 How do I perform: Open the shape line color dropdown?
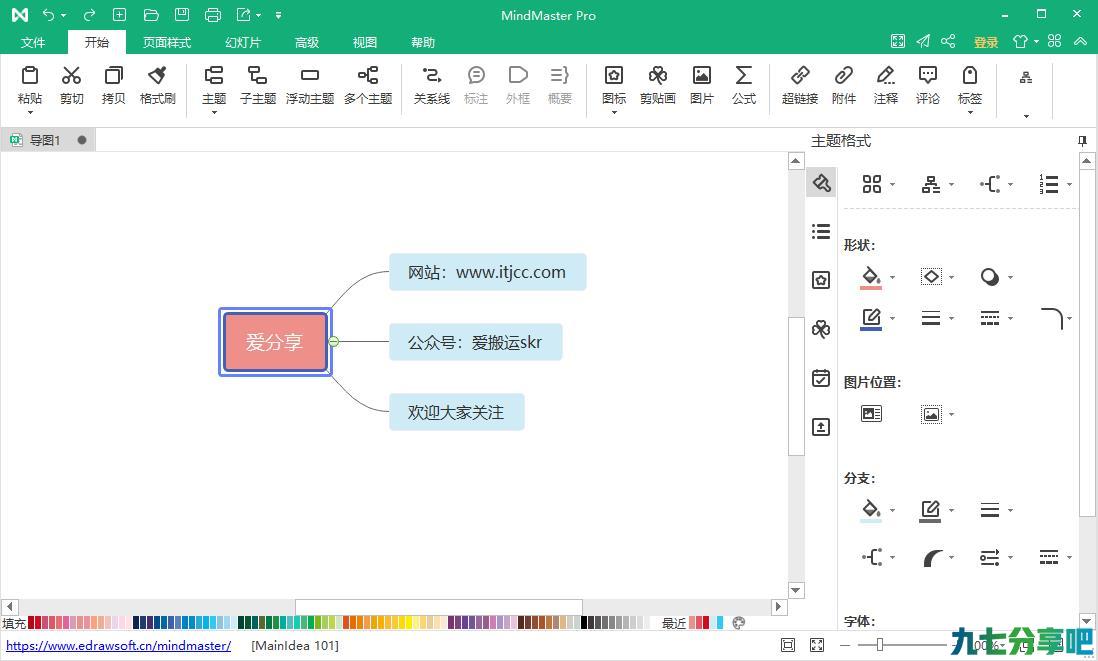pos(892,319)
